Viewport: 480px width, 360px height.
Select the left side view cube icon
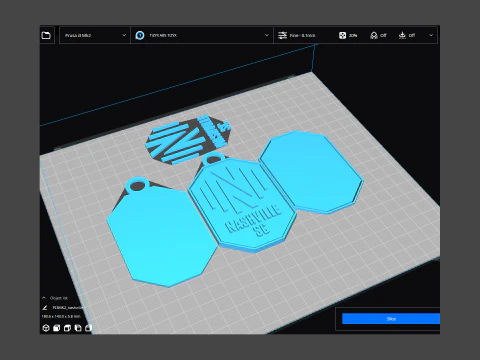[x=78, y=328]
